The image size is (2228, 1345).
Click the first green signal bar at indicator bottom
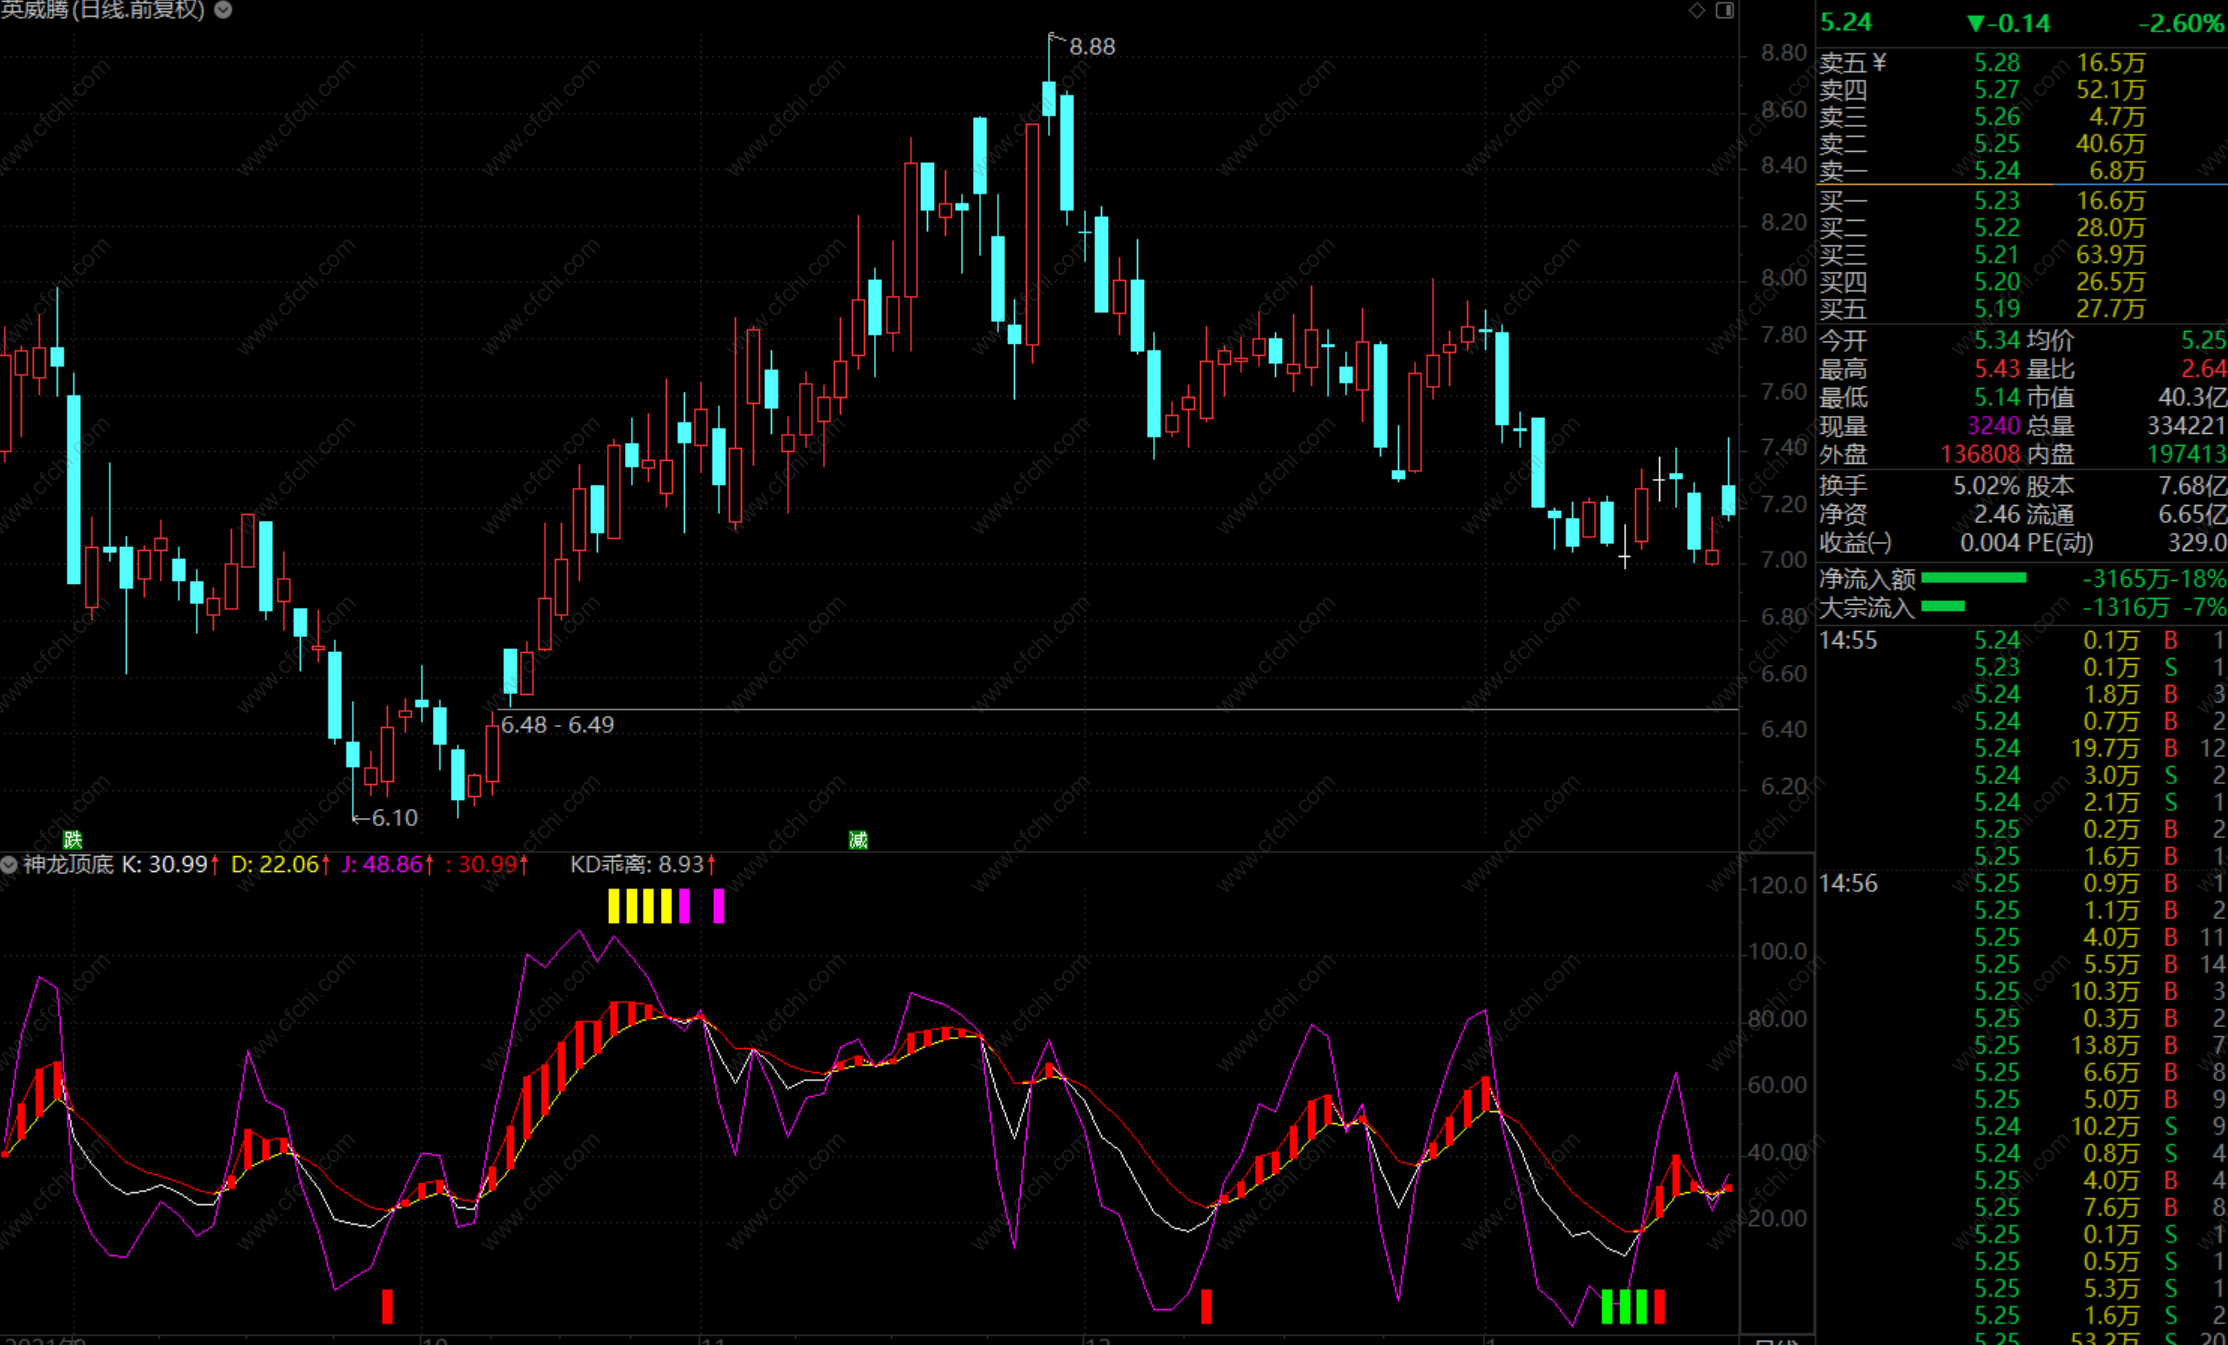[1607, 1306]
